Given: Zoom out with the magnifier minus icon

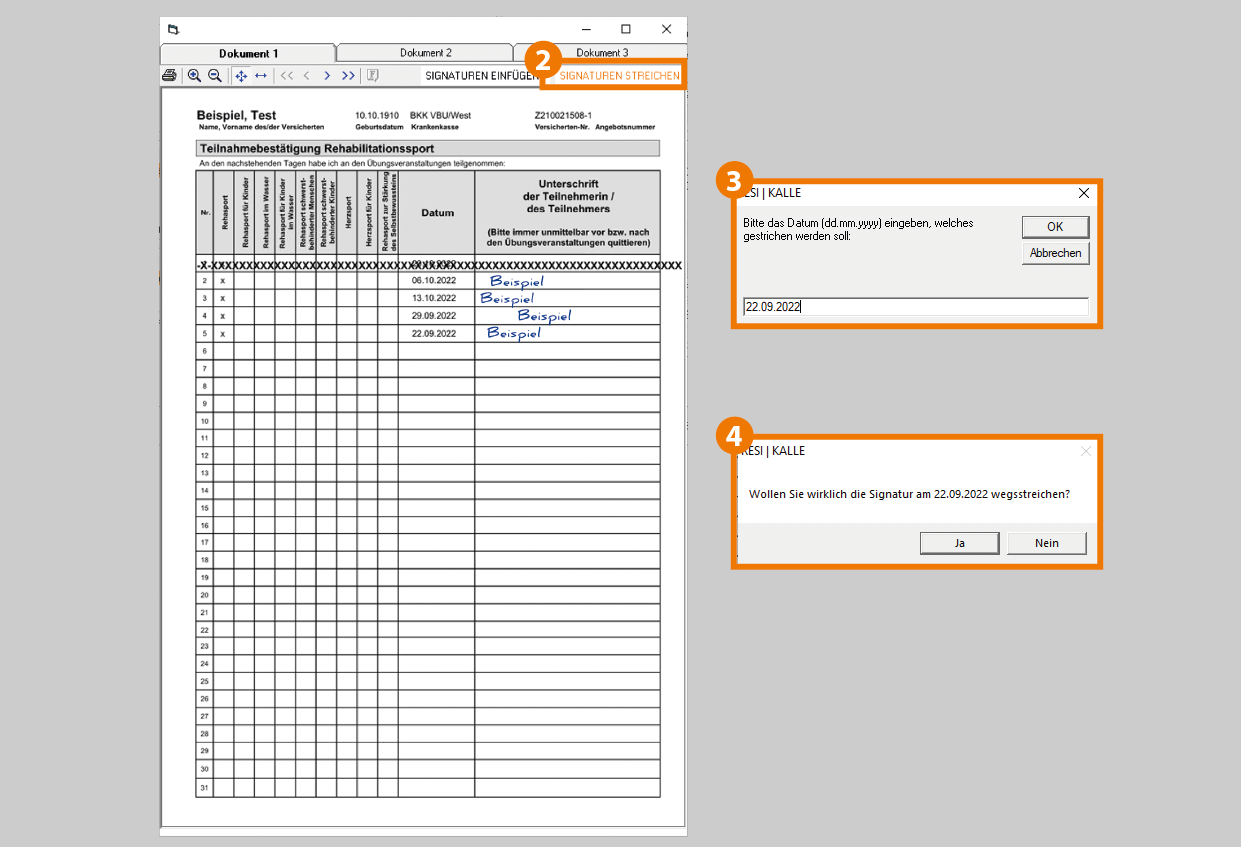Looking at the screenshot, I should 214,76.
